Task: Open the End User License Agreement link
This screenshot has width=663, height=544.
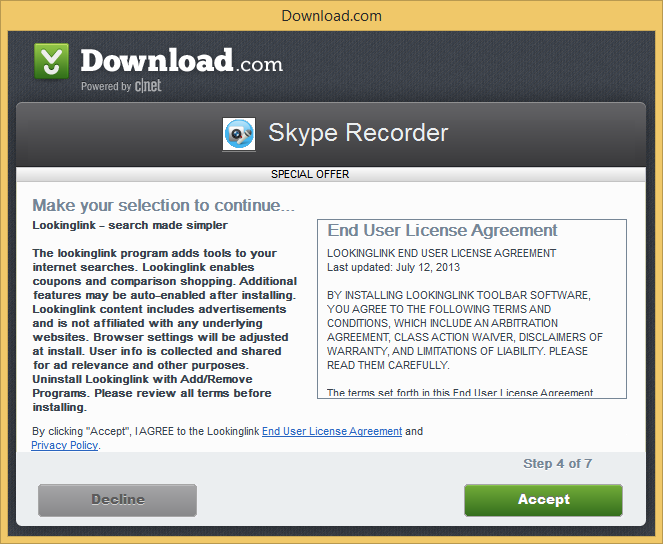Action: (332, 431)
